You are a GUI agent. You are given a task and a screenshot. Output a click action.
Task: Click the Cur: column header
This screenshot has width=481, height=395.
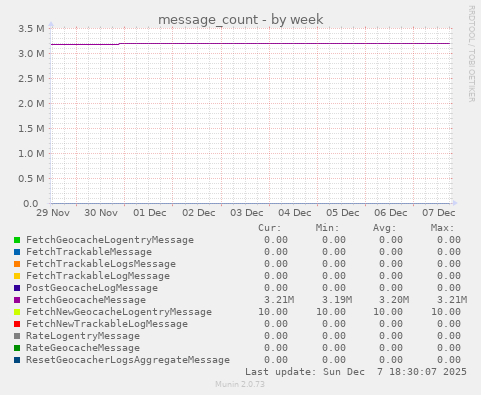[x=270, y=228]
